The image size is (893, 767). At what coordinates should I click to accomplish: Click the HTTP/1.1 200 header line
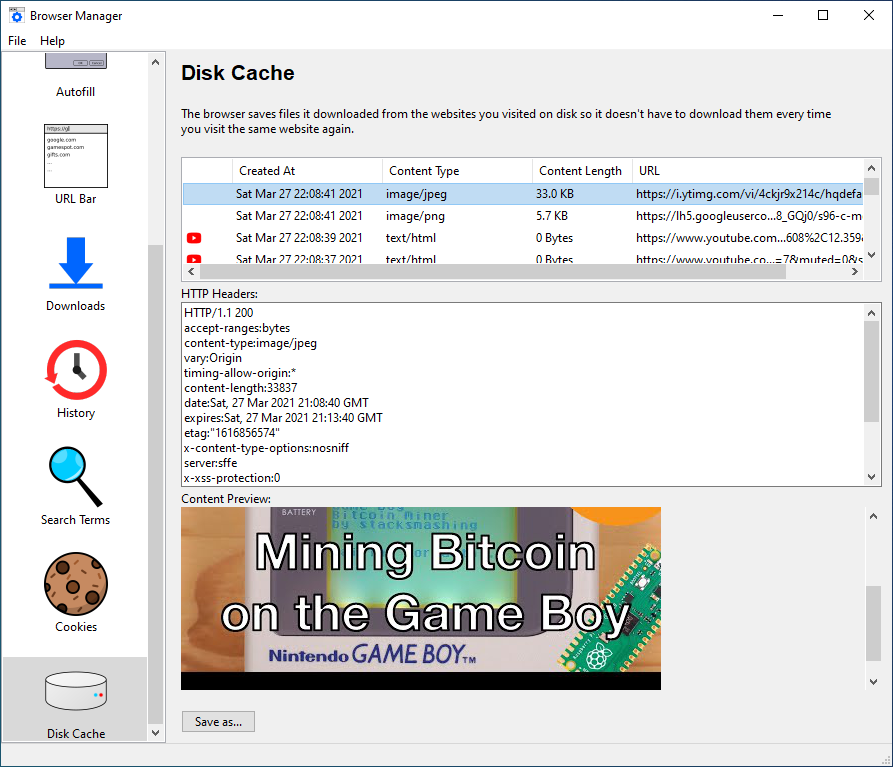point(219,313)
